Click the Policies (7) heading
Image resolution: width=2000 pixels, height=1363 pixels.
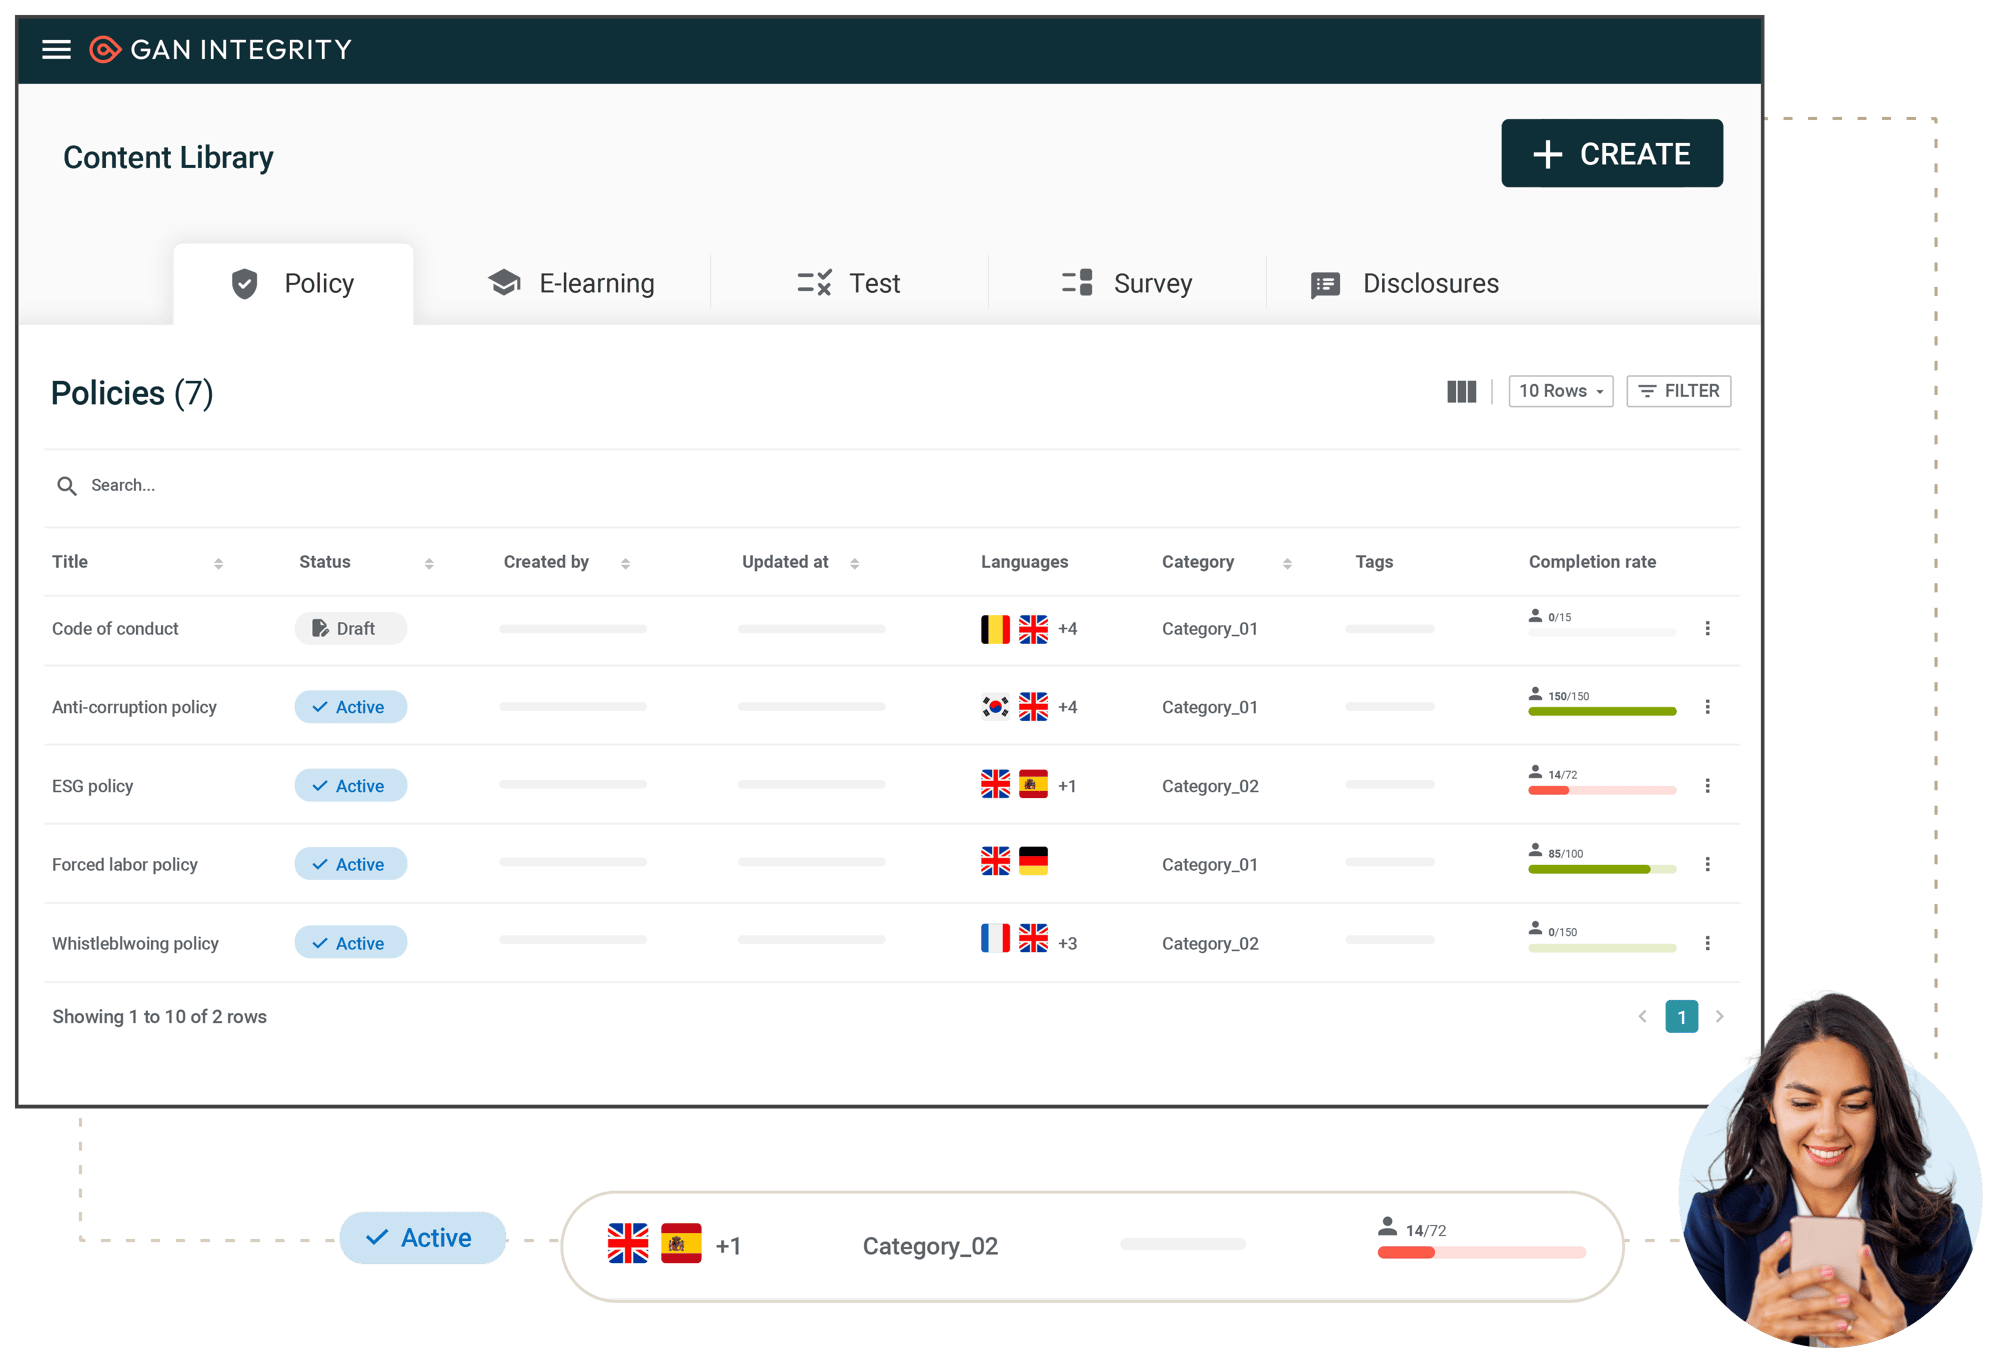tap(132, 393)
